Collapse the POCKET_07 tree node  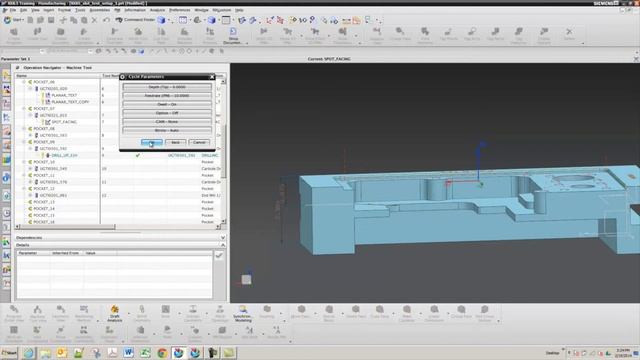pos(24,109)
